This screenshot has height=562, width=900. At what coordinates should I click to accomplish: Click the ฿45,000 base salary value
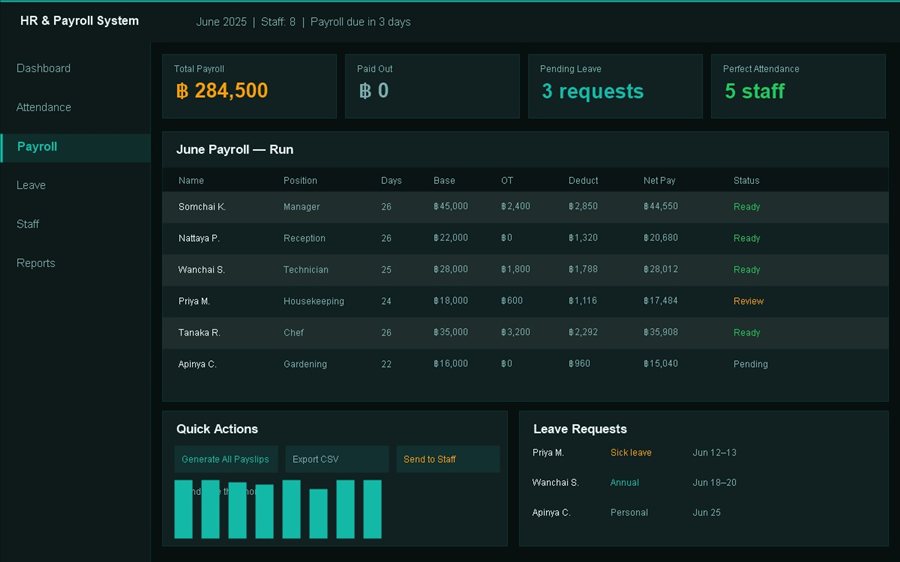451,206
